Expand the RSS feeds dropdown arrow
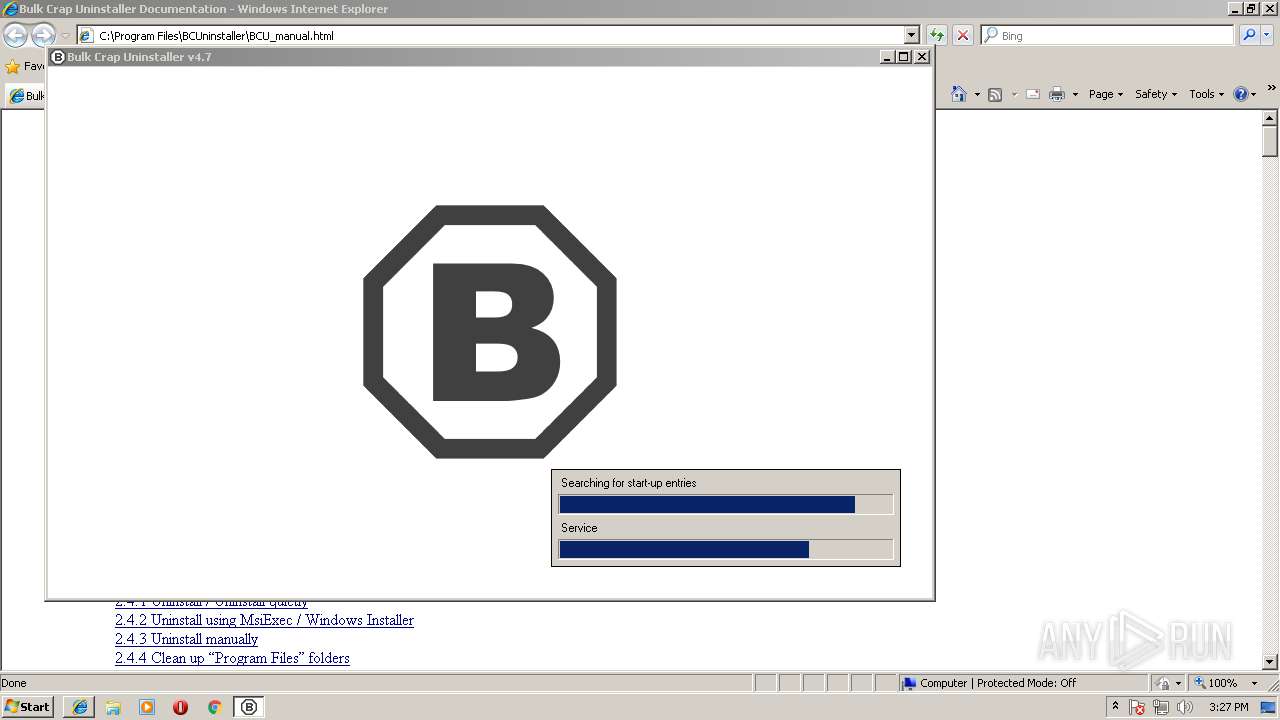Image resolution: width=1280 pixels, height=720 pixels. pos(1014,95)
